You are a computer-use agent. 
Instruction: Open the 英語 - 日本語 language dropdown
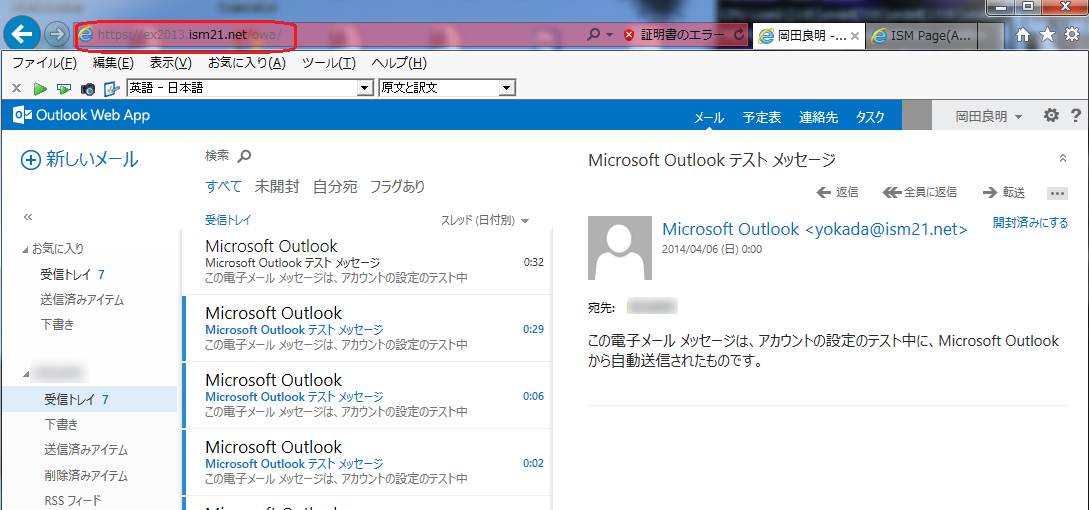coord(365,88)
